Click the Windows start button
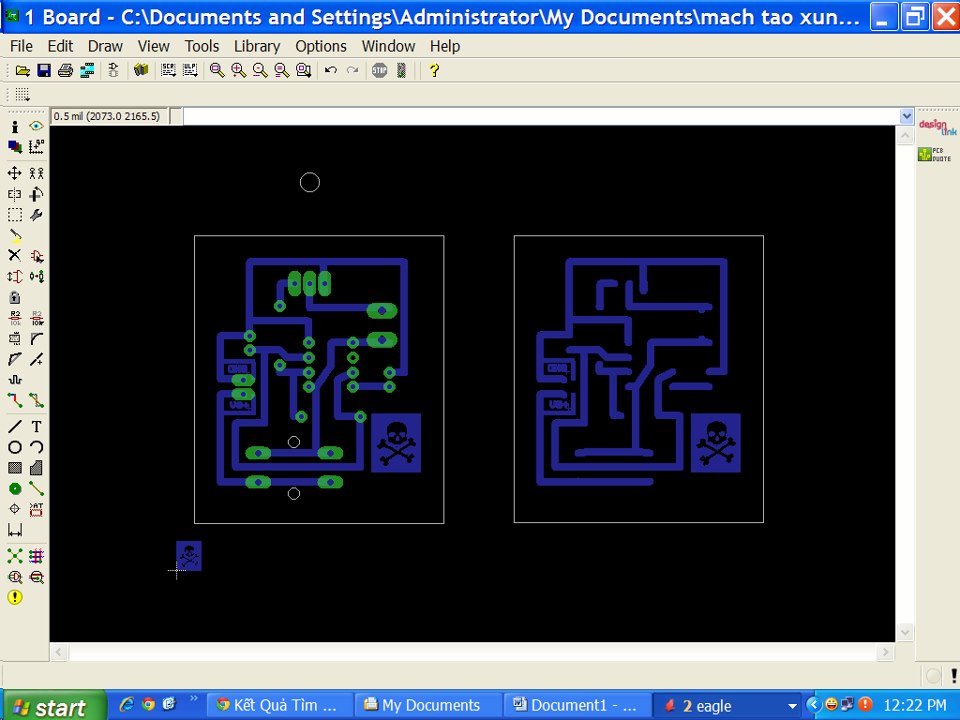960x720 pixels. pyautogui.click(x=55, y=707)
